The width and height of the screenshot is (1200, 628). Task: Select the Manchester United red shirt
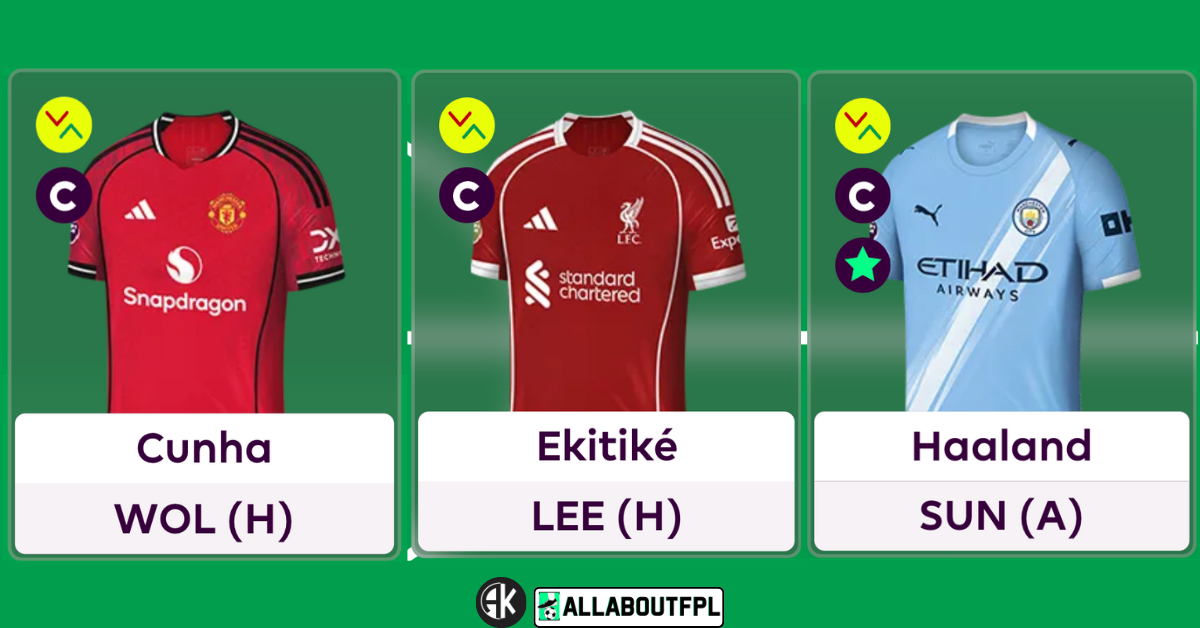(207, 262)
